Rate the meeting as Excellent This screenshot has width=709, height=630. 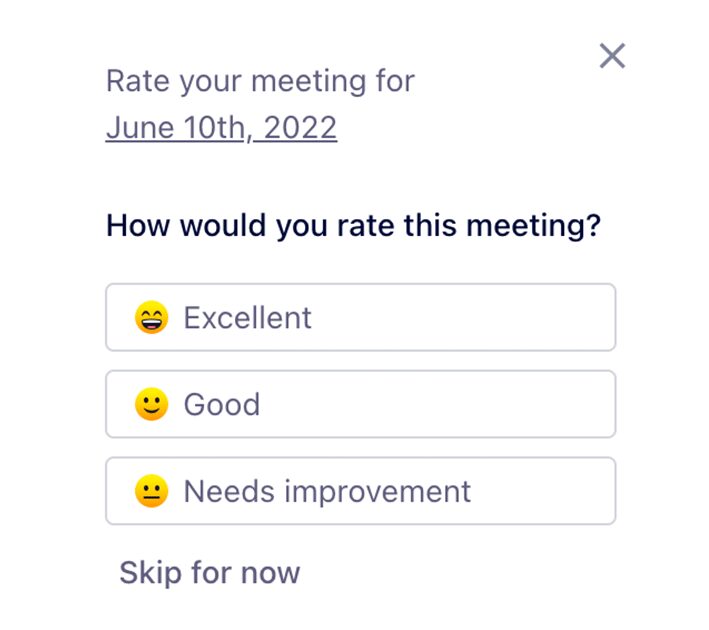point(360,317)
